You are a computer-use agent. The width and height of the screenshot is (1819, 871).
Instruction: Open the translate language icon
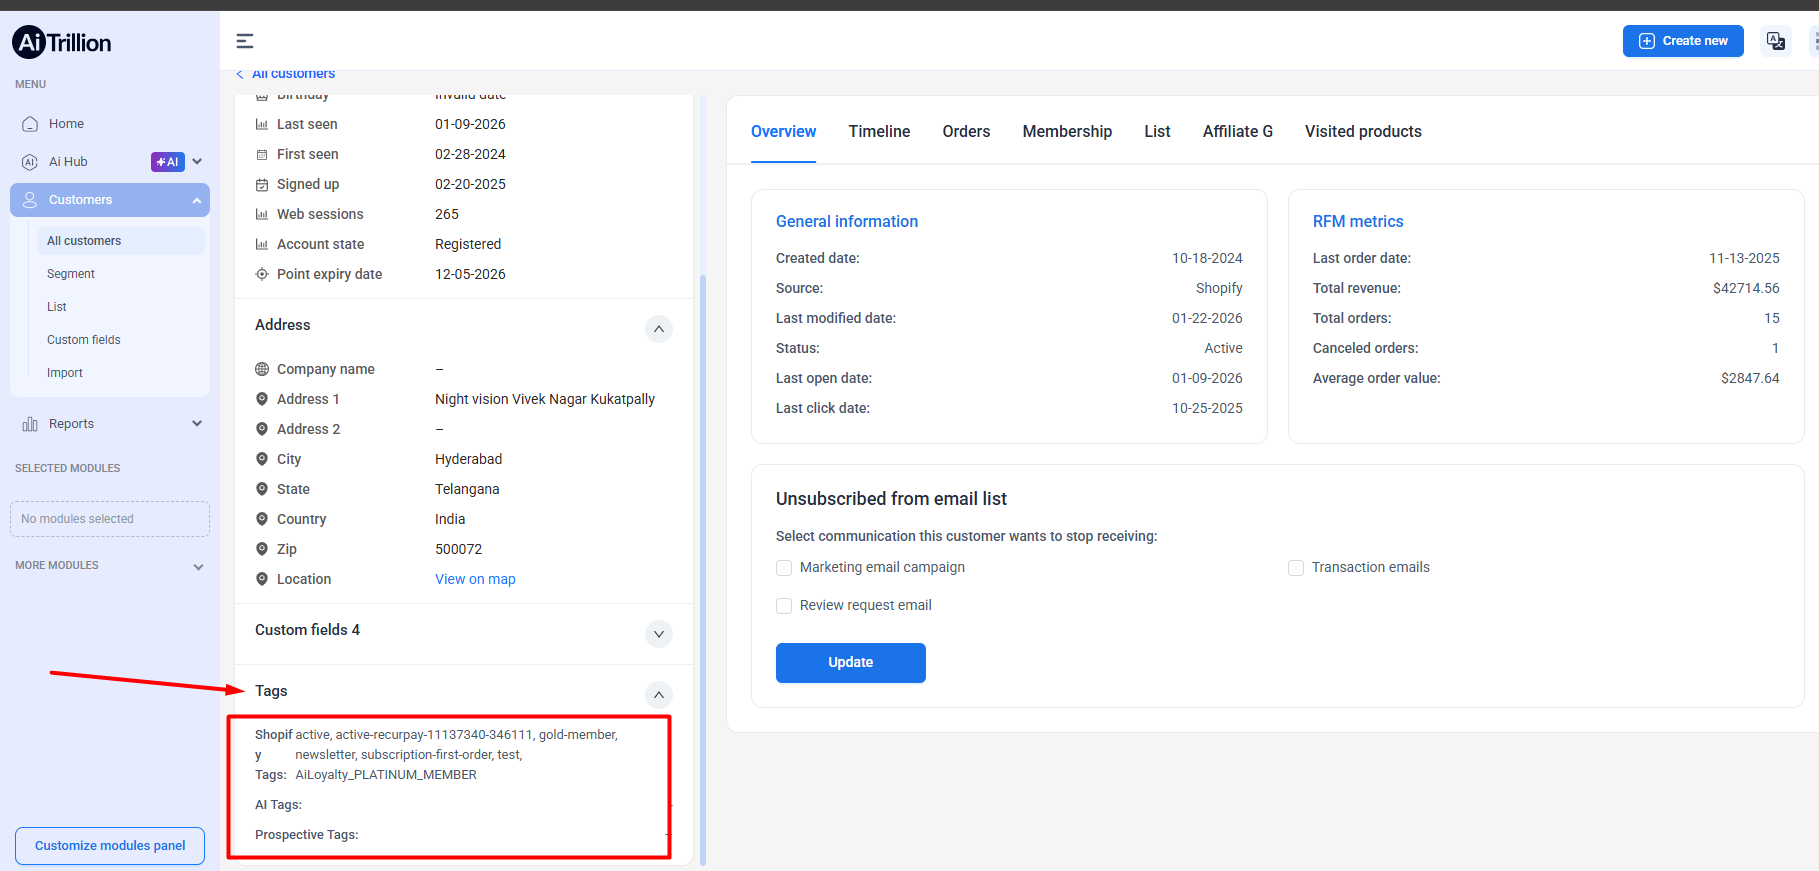[1775, 41]
